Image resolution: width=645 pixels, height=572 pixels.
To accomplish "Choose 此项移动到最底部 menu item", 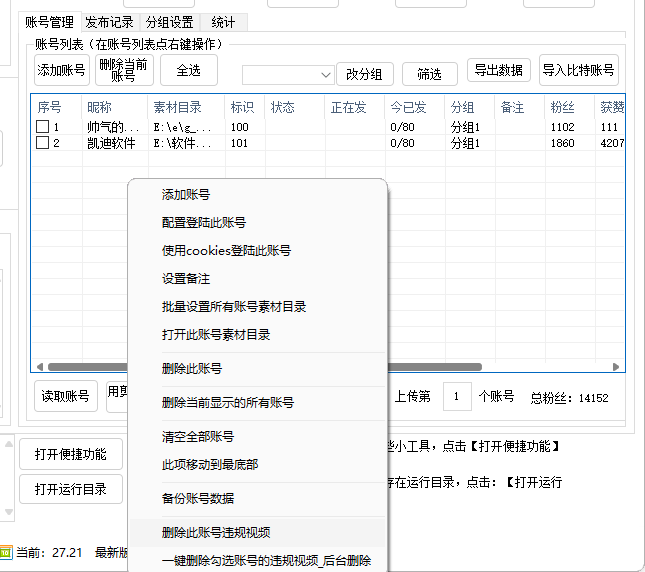I will click(258, 465).
